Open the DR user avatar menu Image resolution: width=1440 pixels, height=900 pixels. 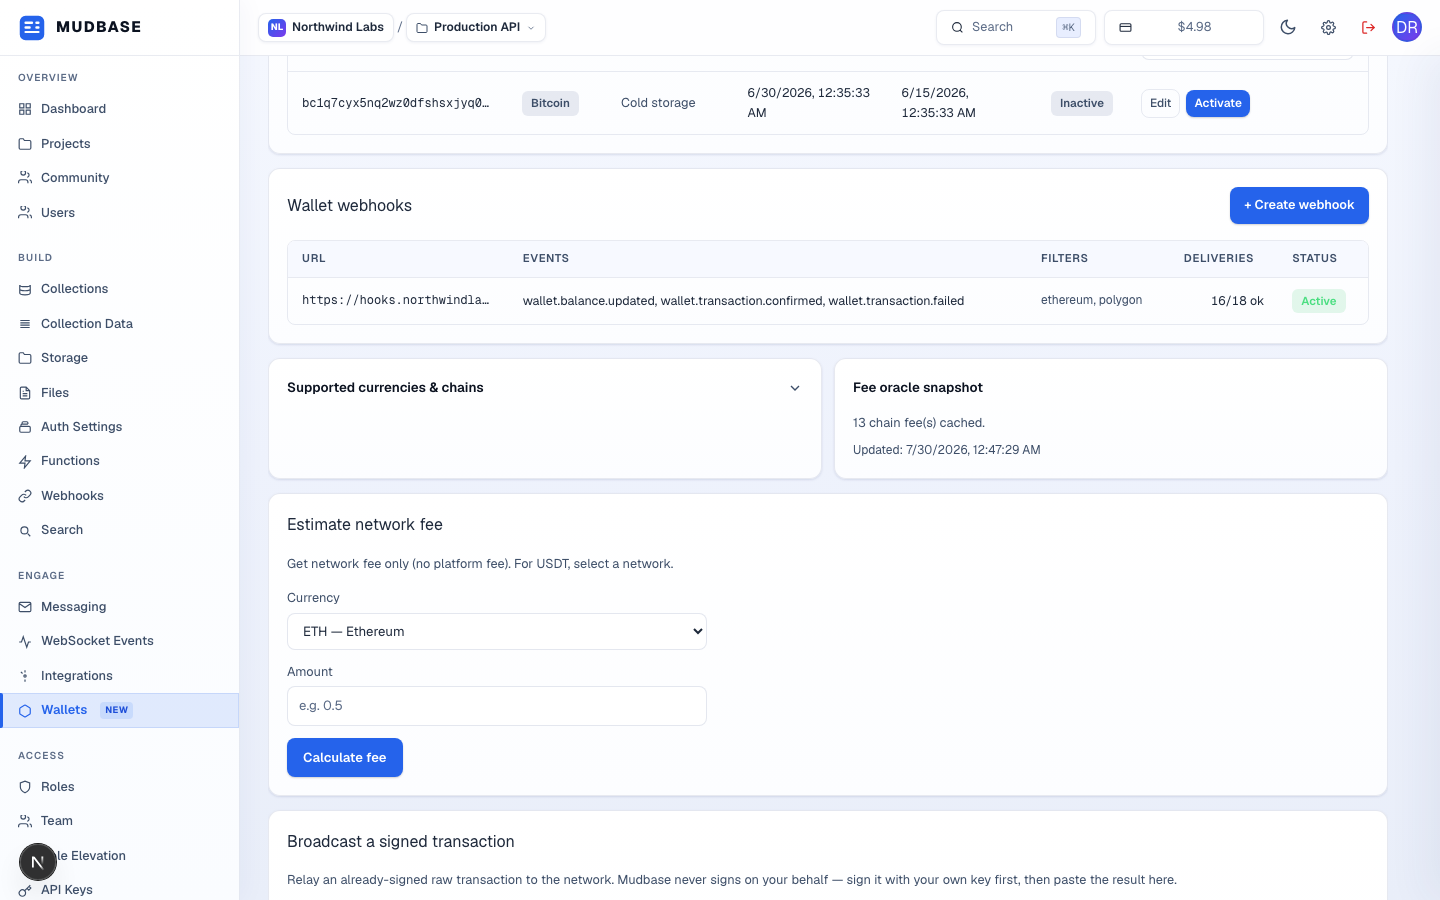(x=1407, y=27)
